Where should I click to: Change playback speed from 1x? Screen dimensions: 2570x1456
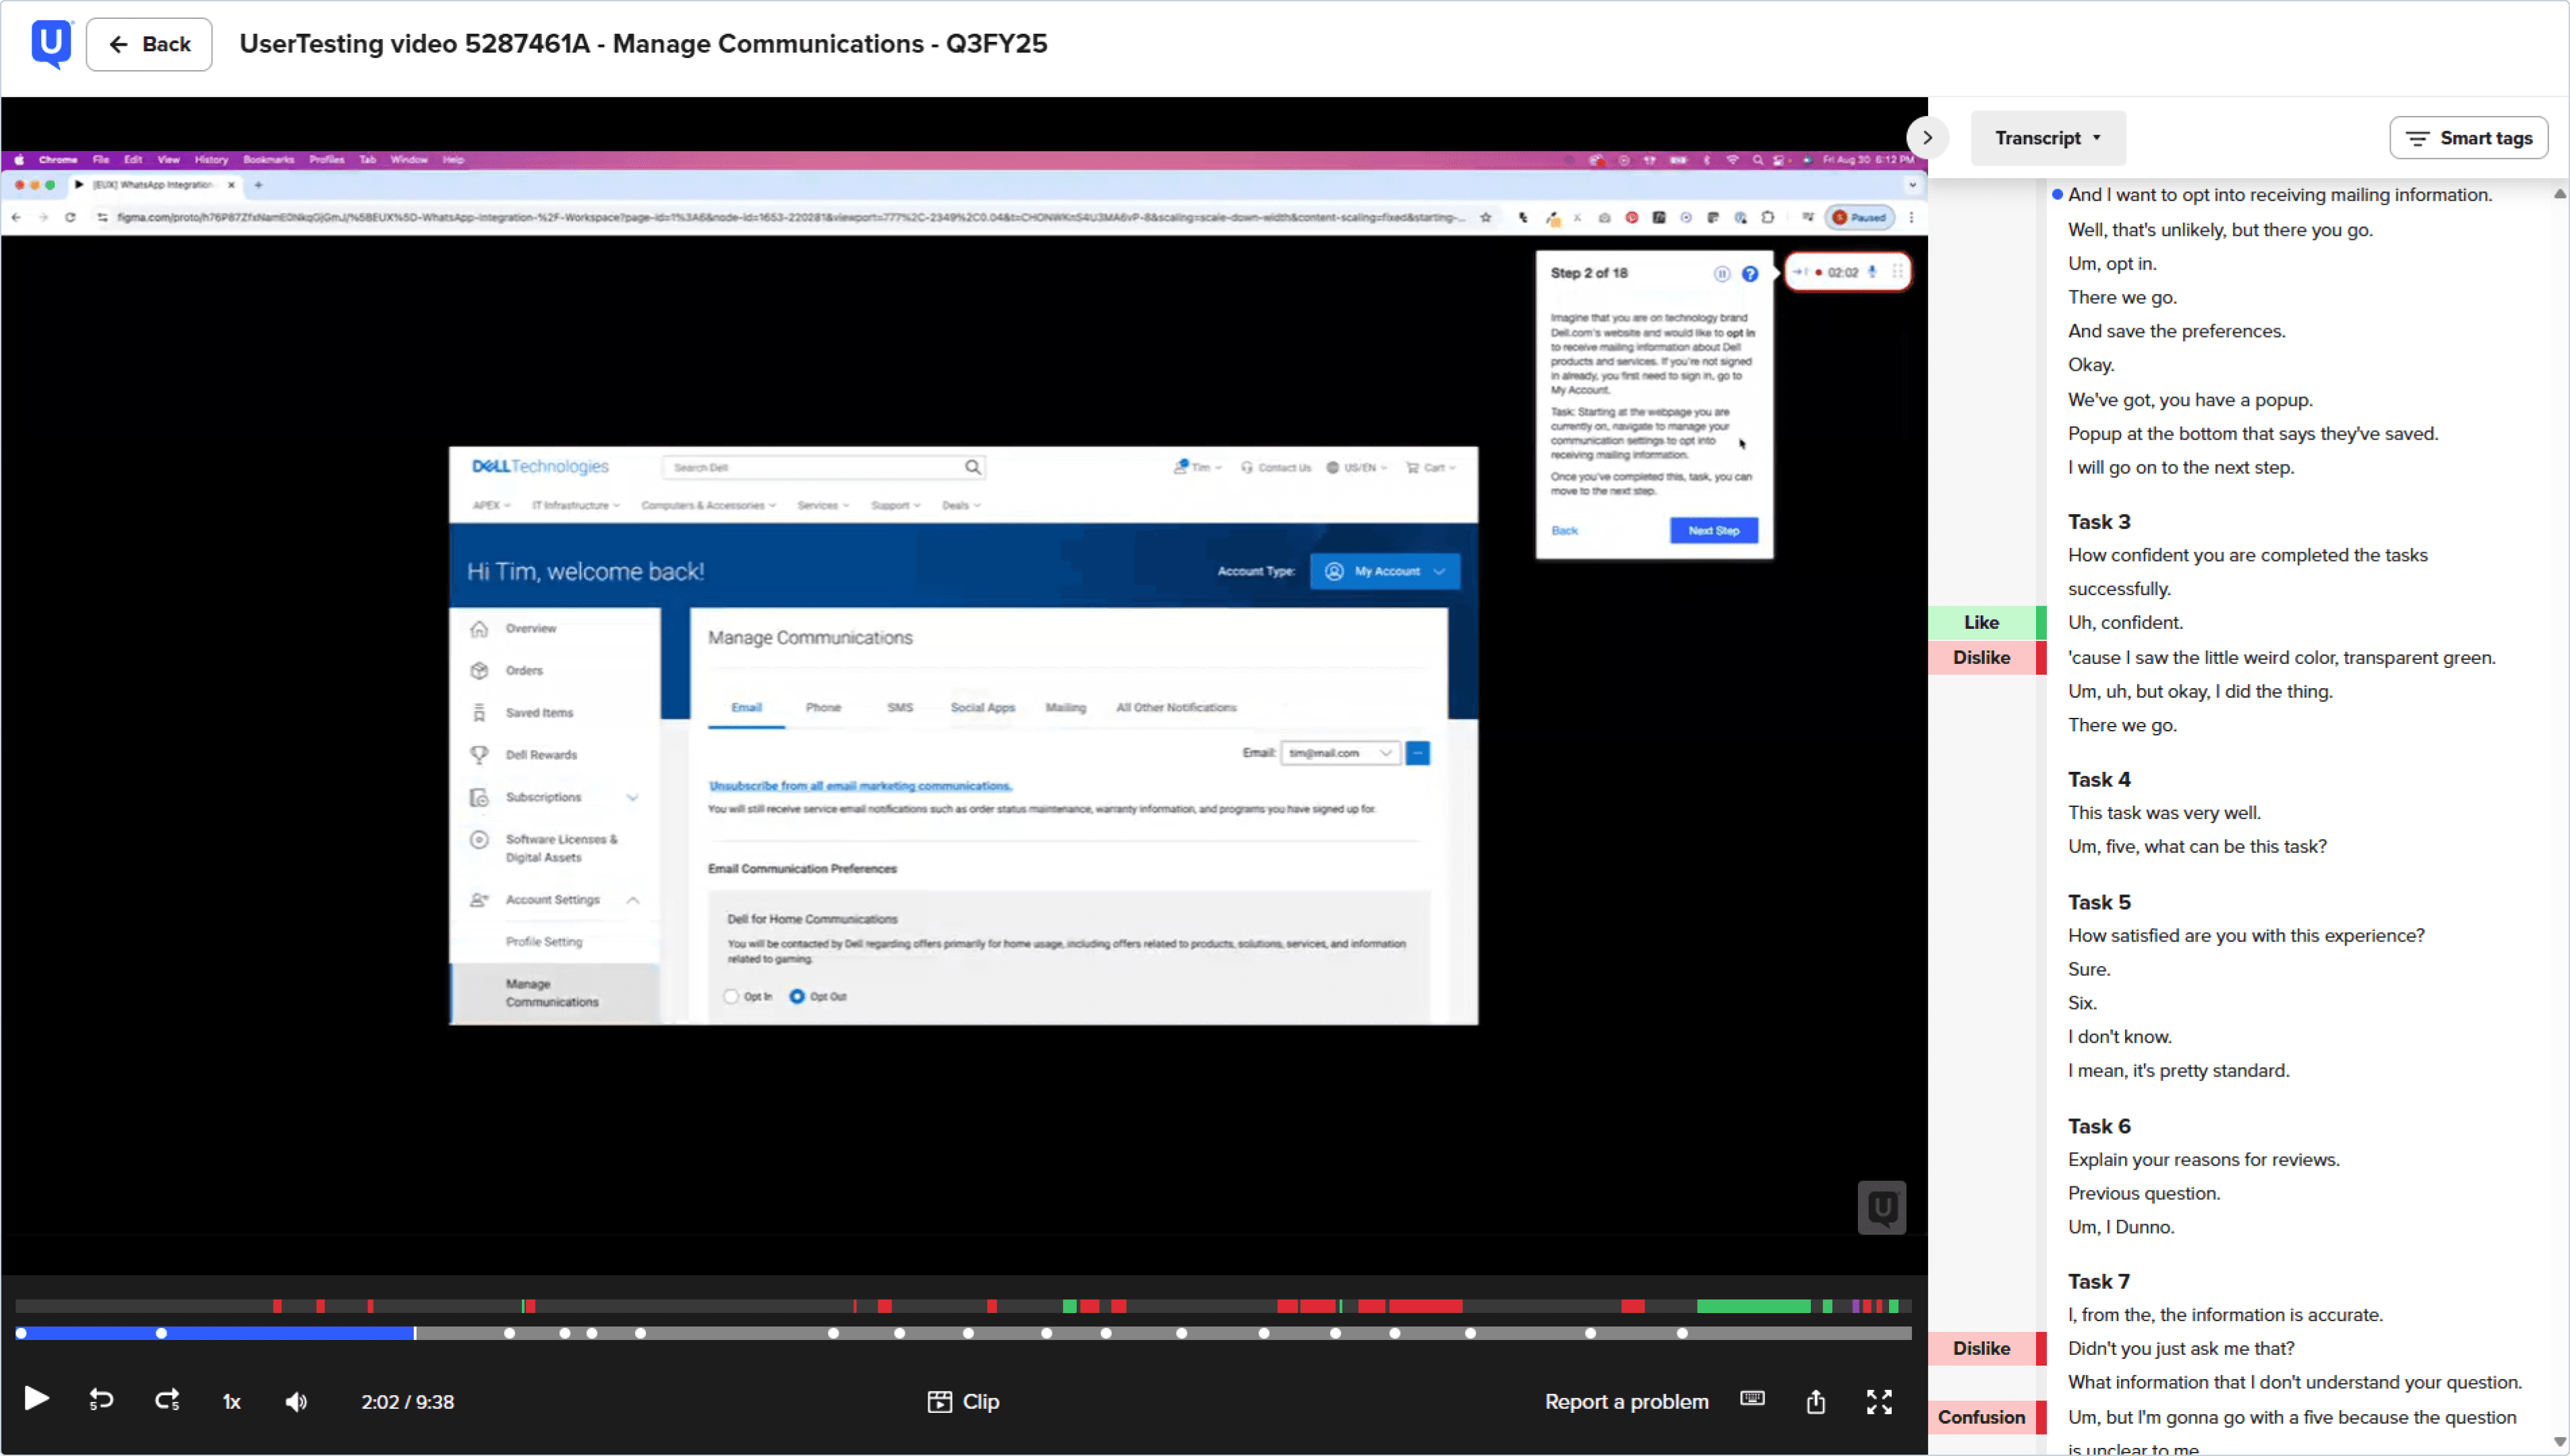[231, 1402]
